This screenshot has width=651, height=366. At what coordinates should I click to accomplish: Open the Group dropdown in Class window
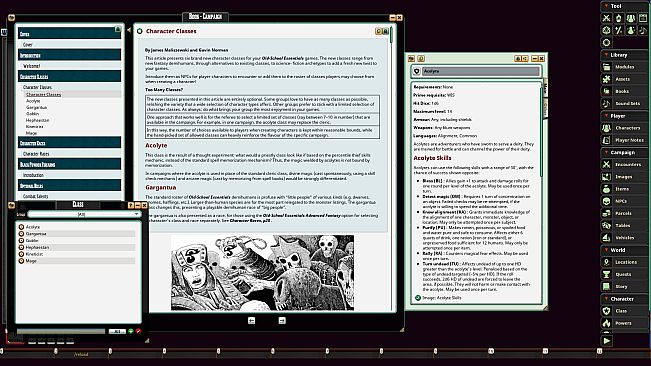tap(85, 214)
